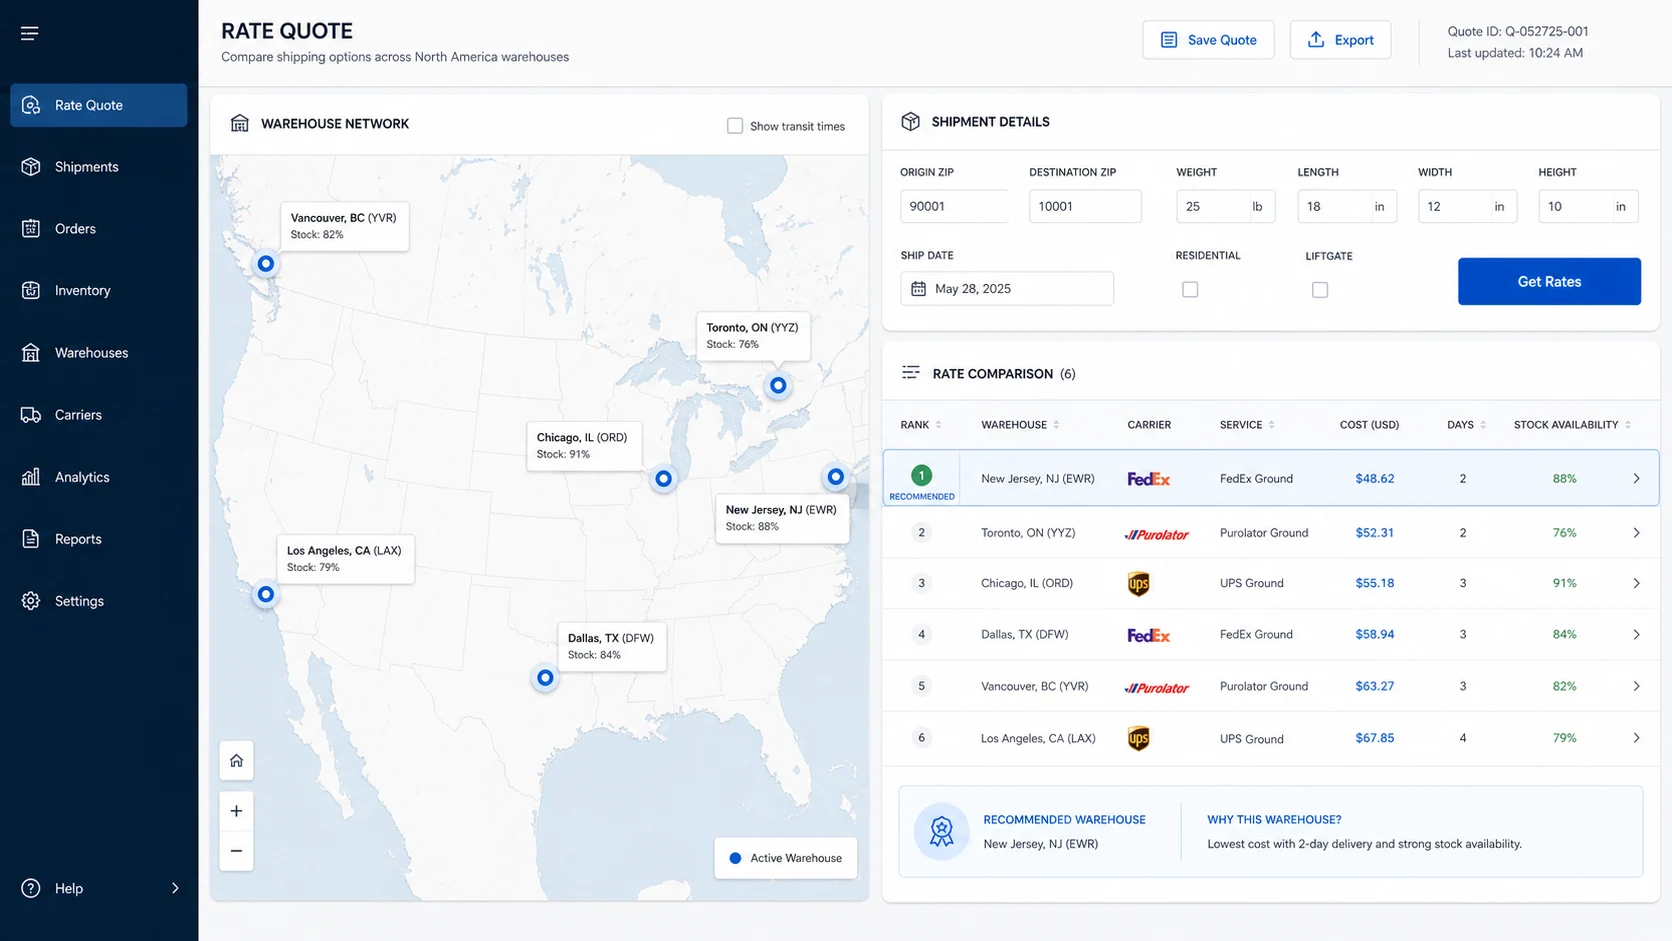
Task: Open Carriers in the sidebar
Action: 98,415
